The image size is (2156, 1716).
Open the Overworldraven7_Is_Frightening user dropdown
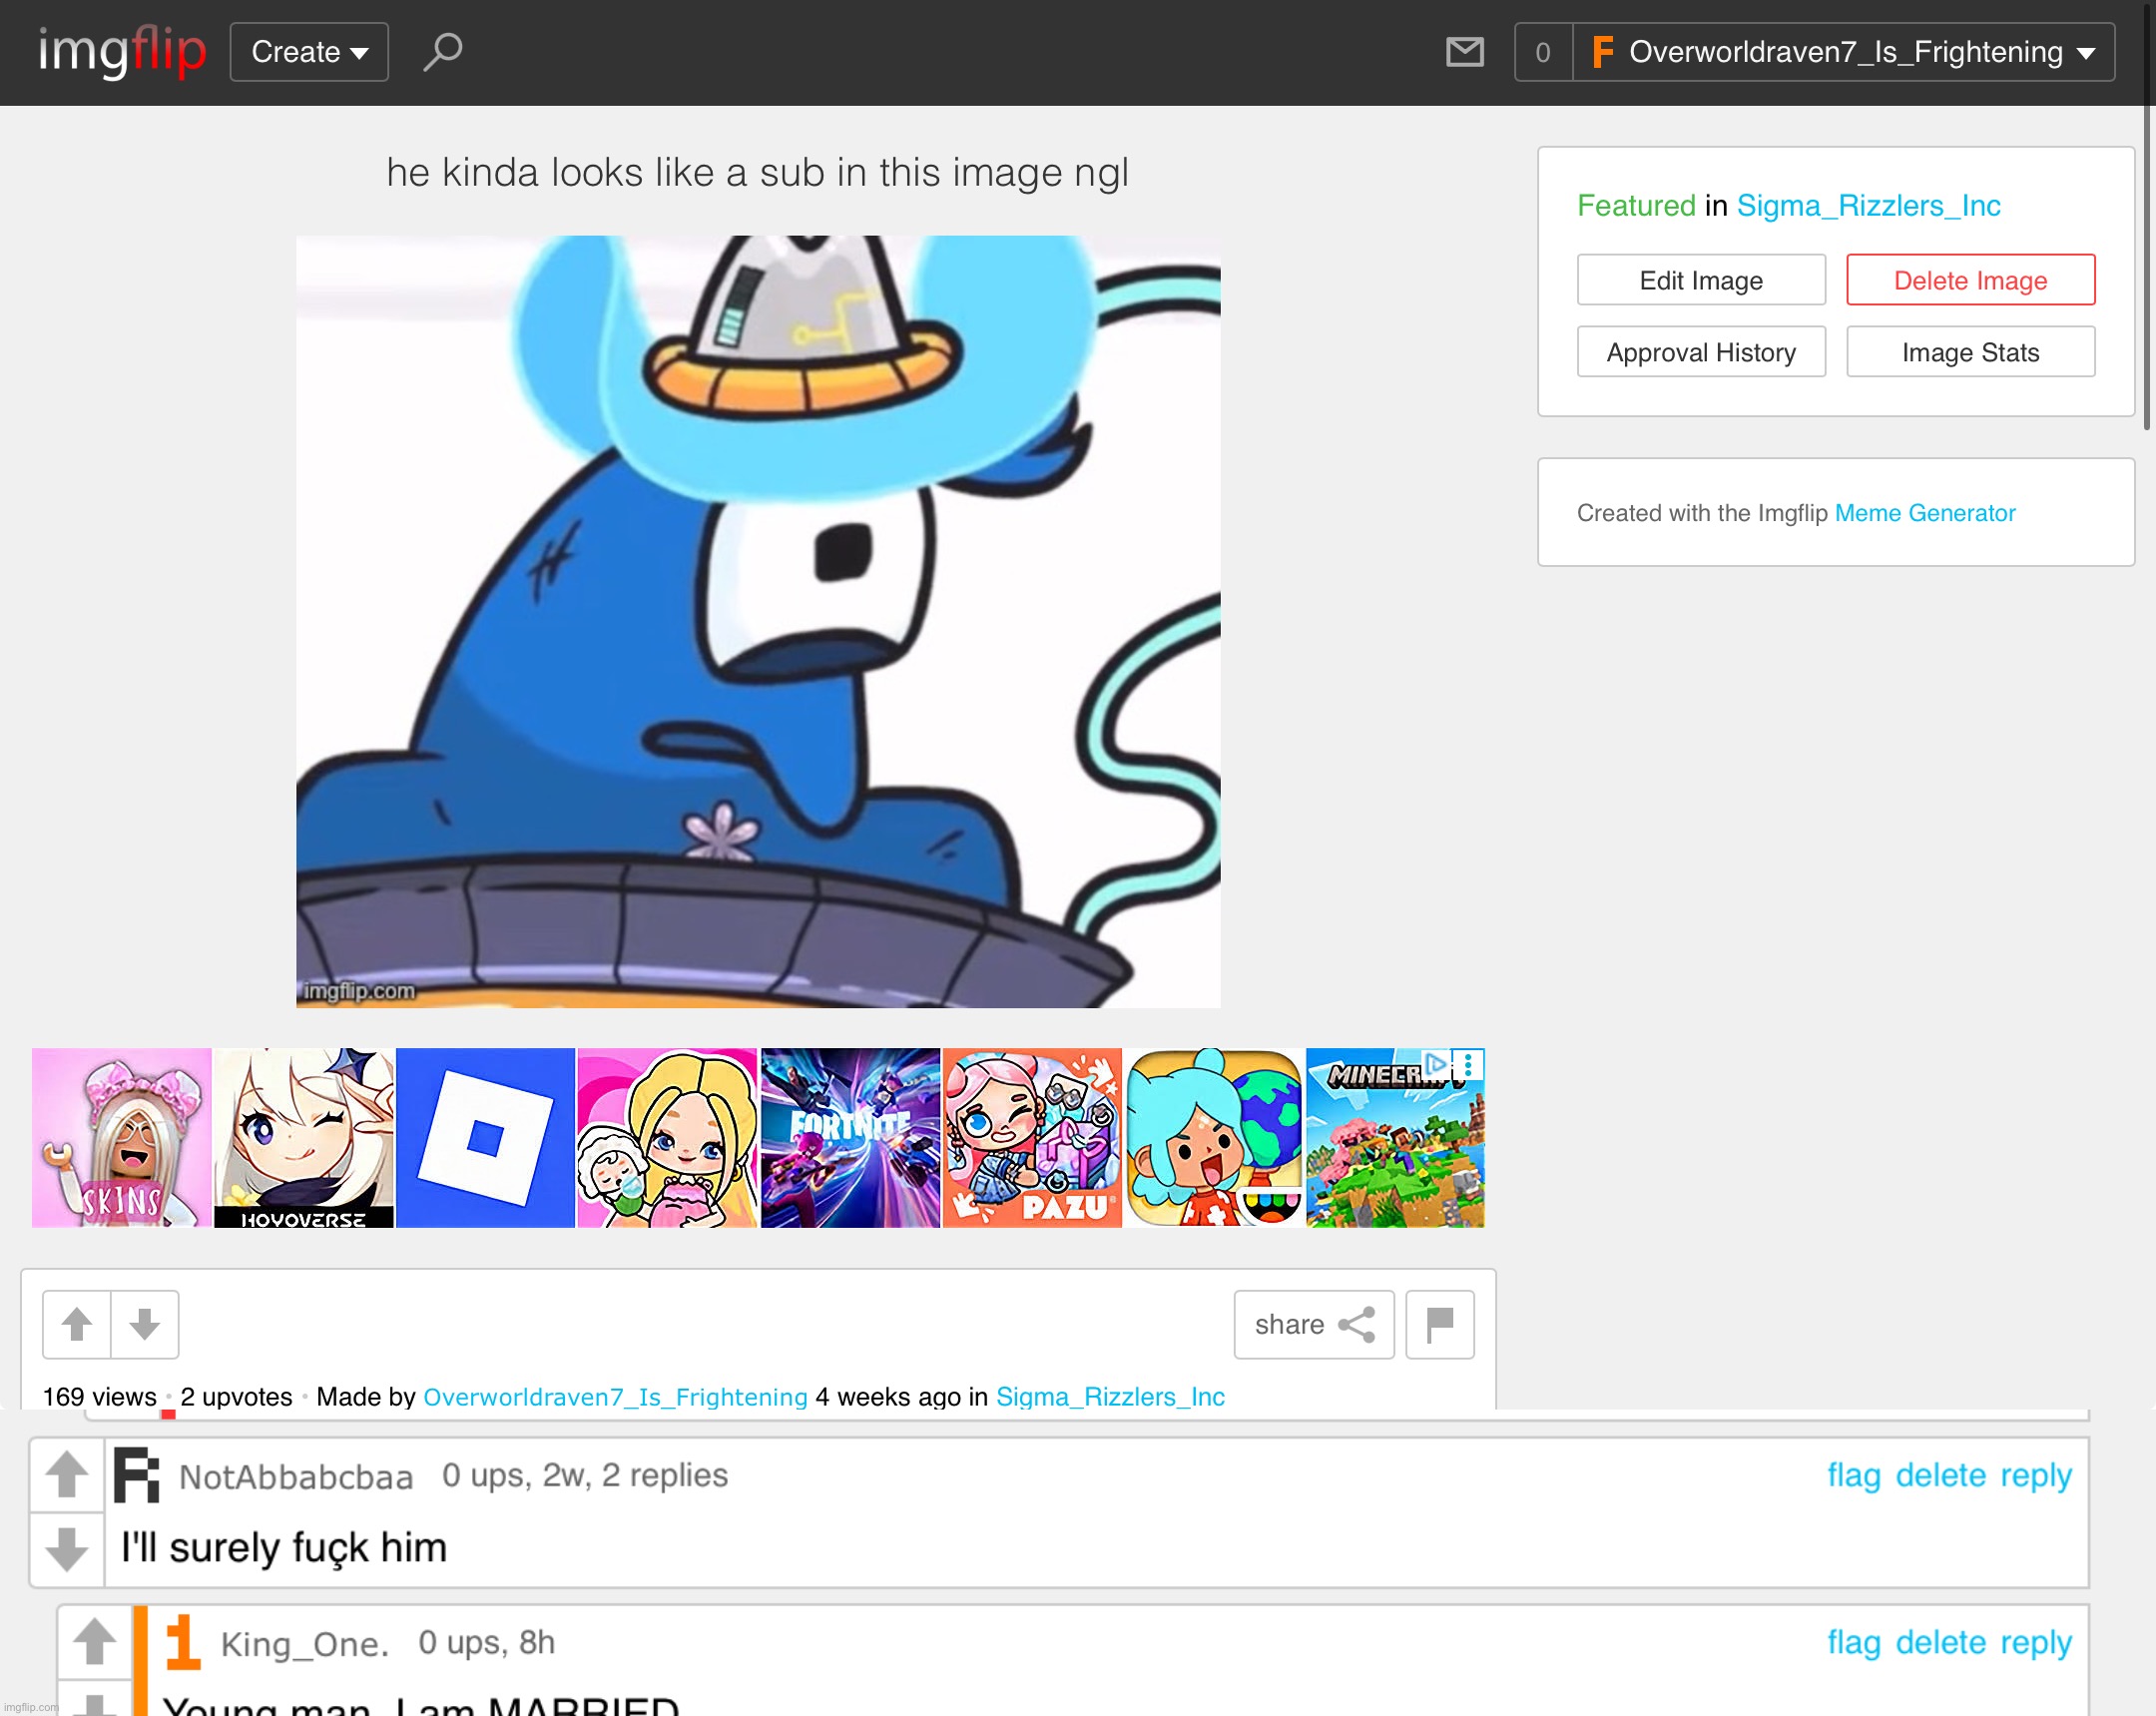(x=1844, y=52)
